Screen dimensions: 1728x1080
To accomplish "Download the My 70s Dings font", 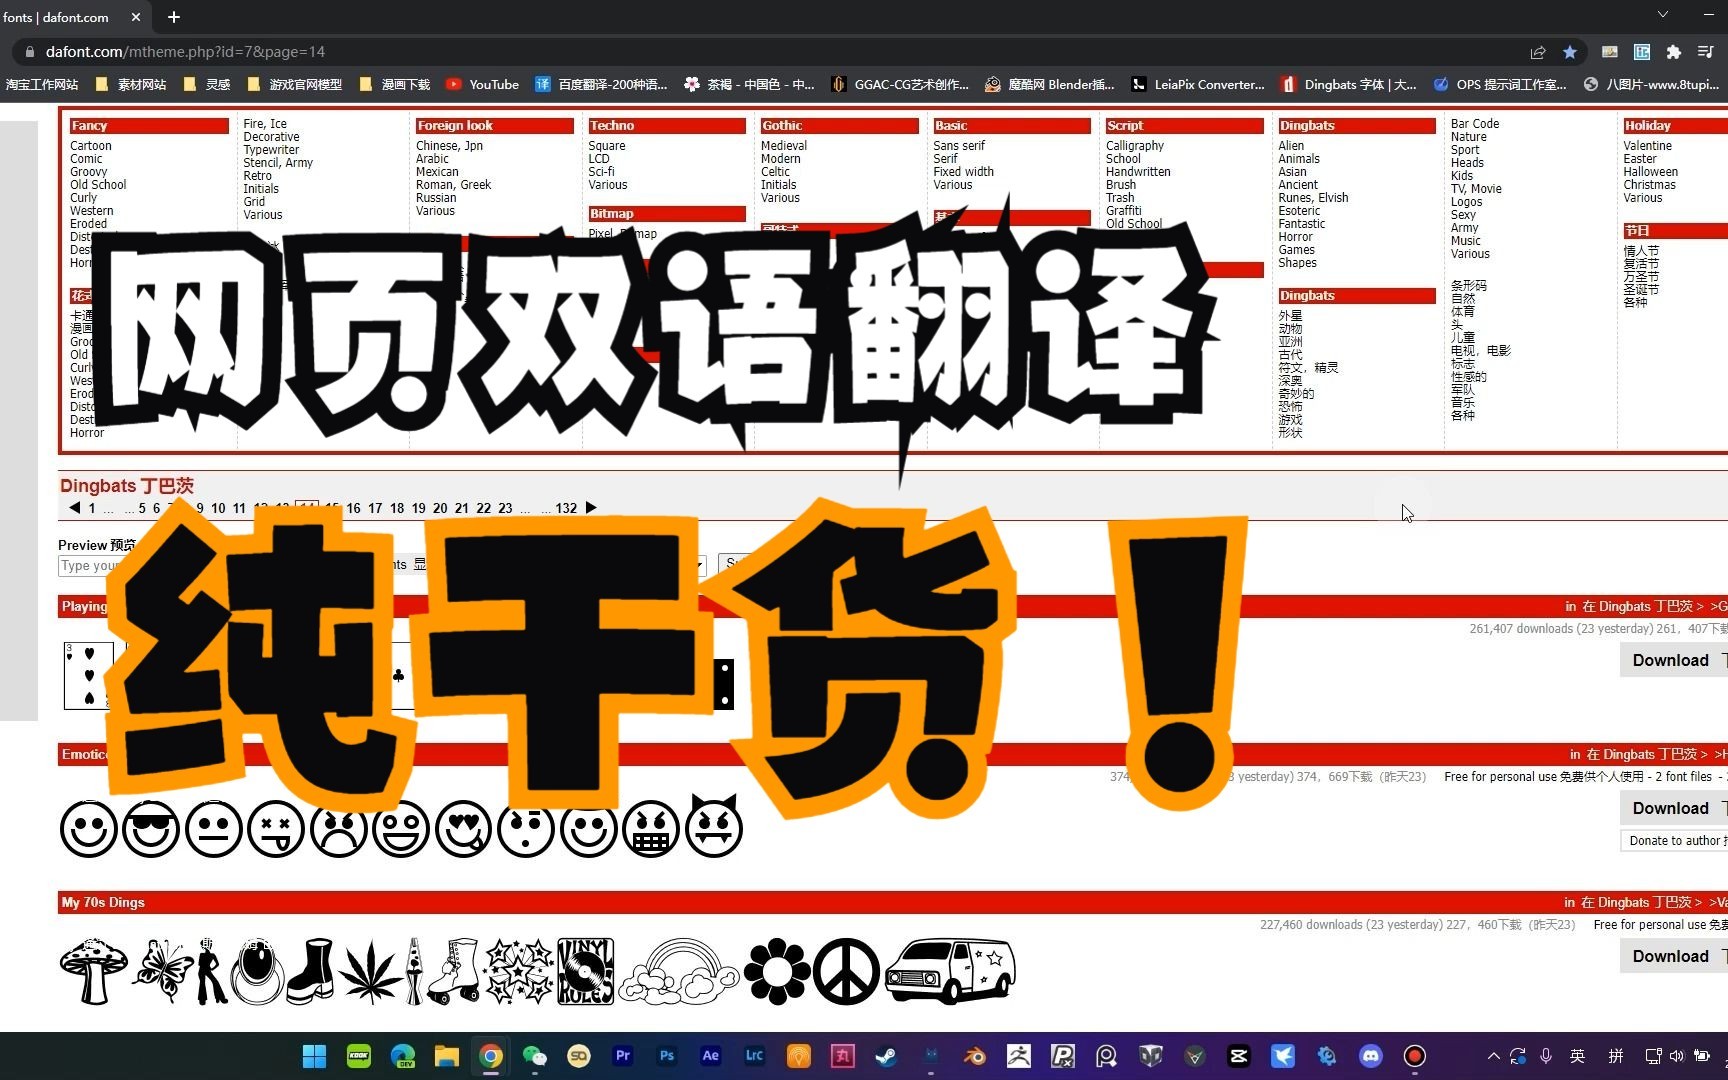I will [x=1668, y=956].
